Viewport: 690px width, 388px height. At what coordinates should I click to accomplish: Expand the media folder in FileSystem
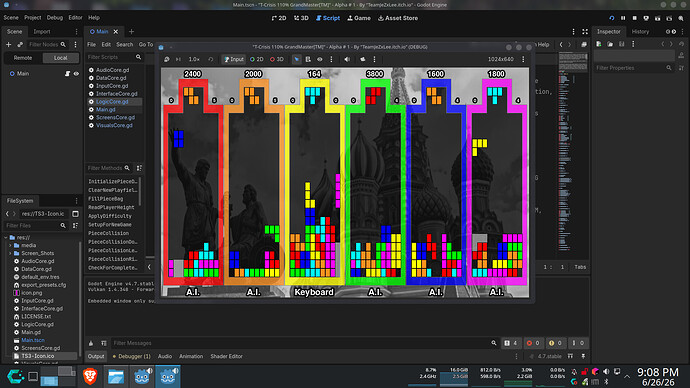pos(11,245)
